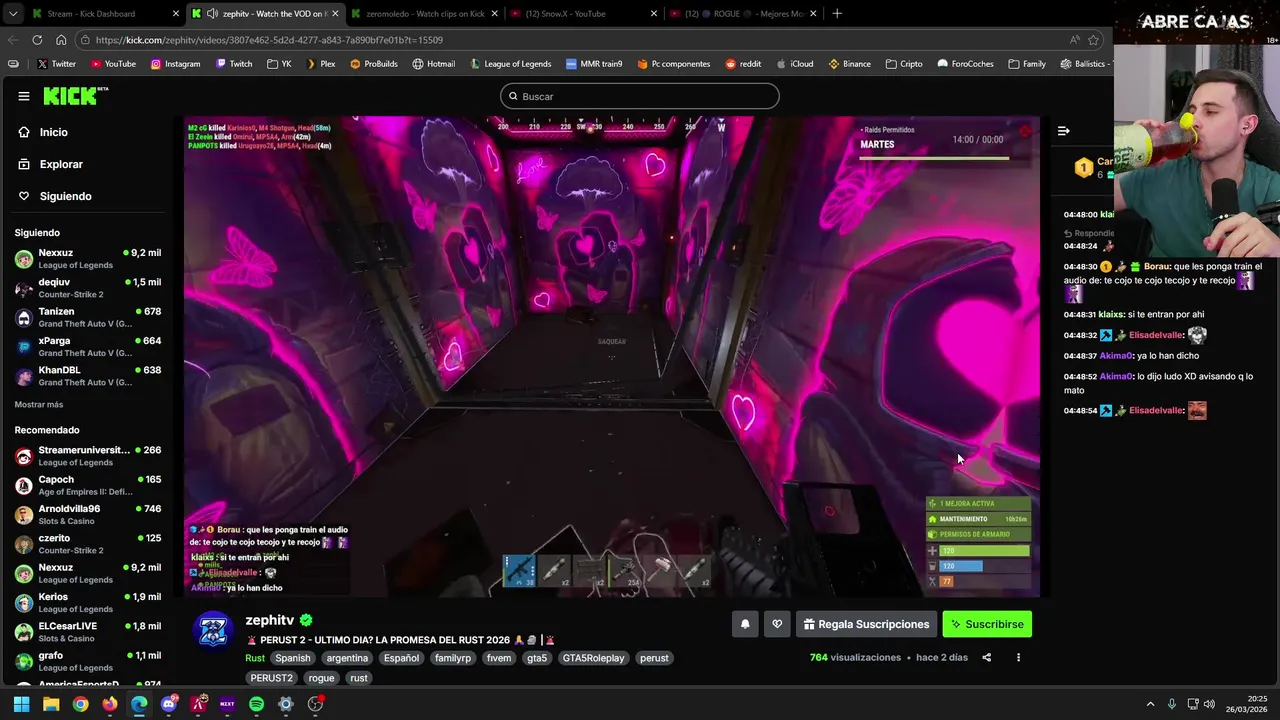
Task: Open Arnoldvilla96's Slots & Casino channel
Action: (x=88, y=514)
